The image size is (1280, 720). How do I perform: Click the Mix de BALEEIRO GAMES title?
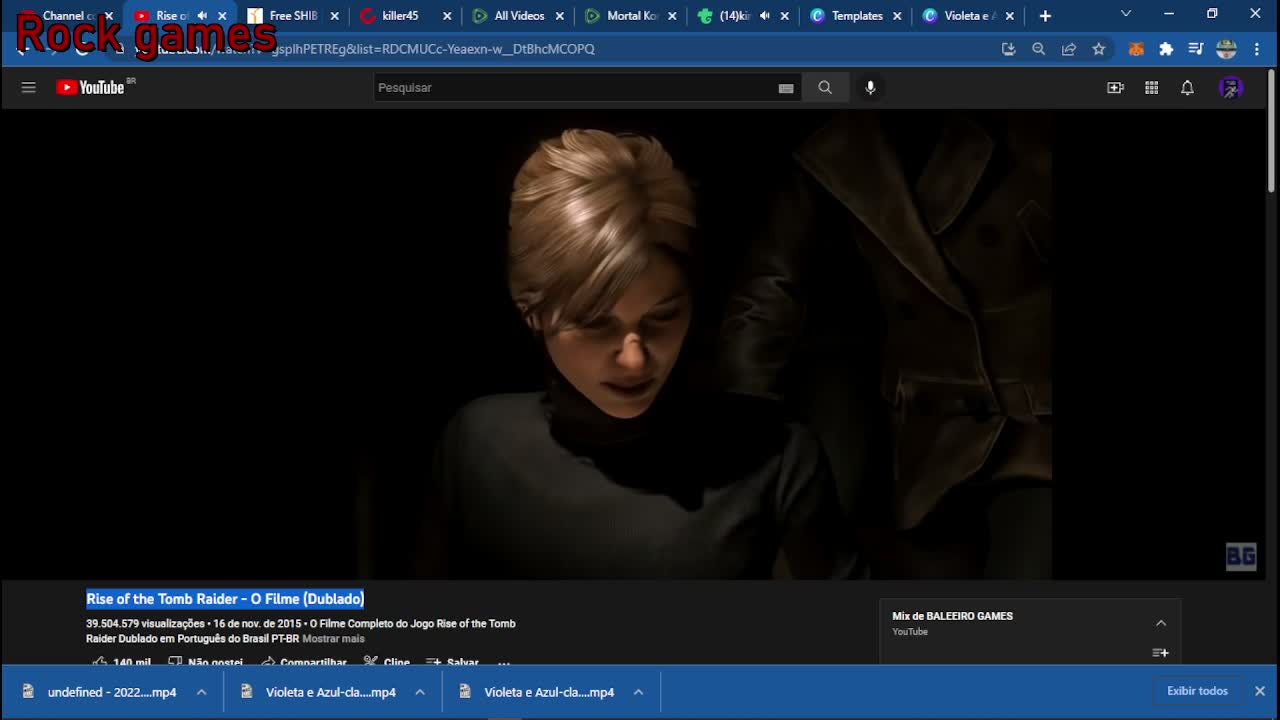pos(953,616)
